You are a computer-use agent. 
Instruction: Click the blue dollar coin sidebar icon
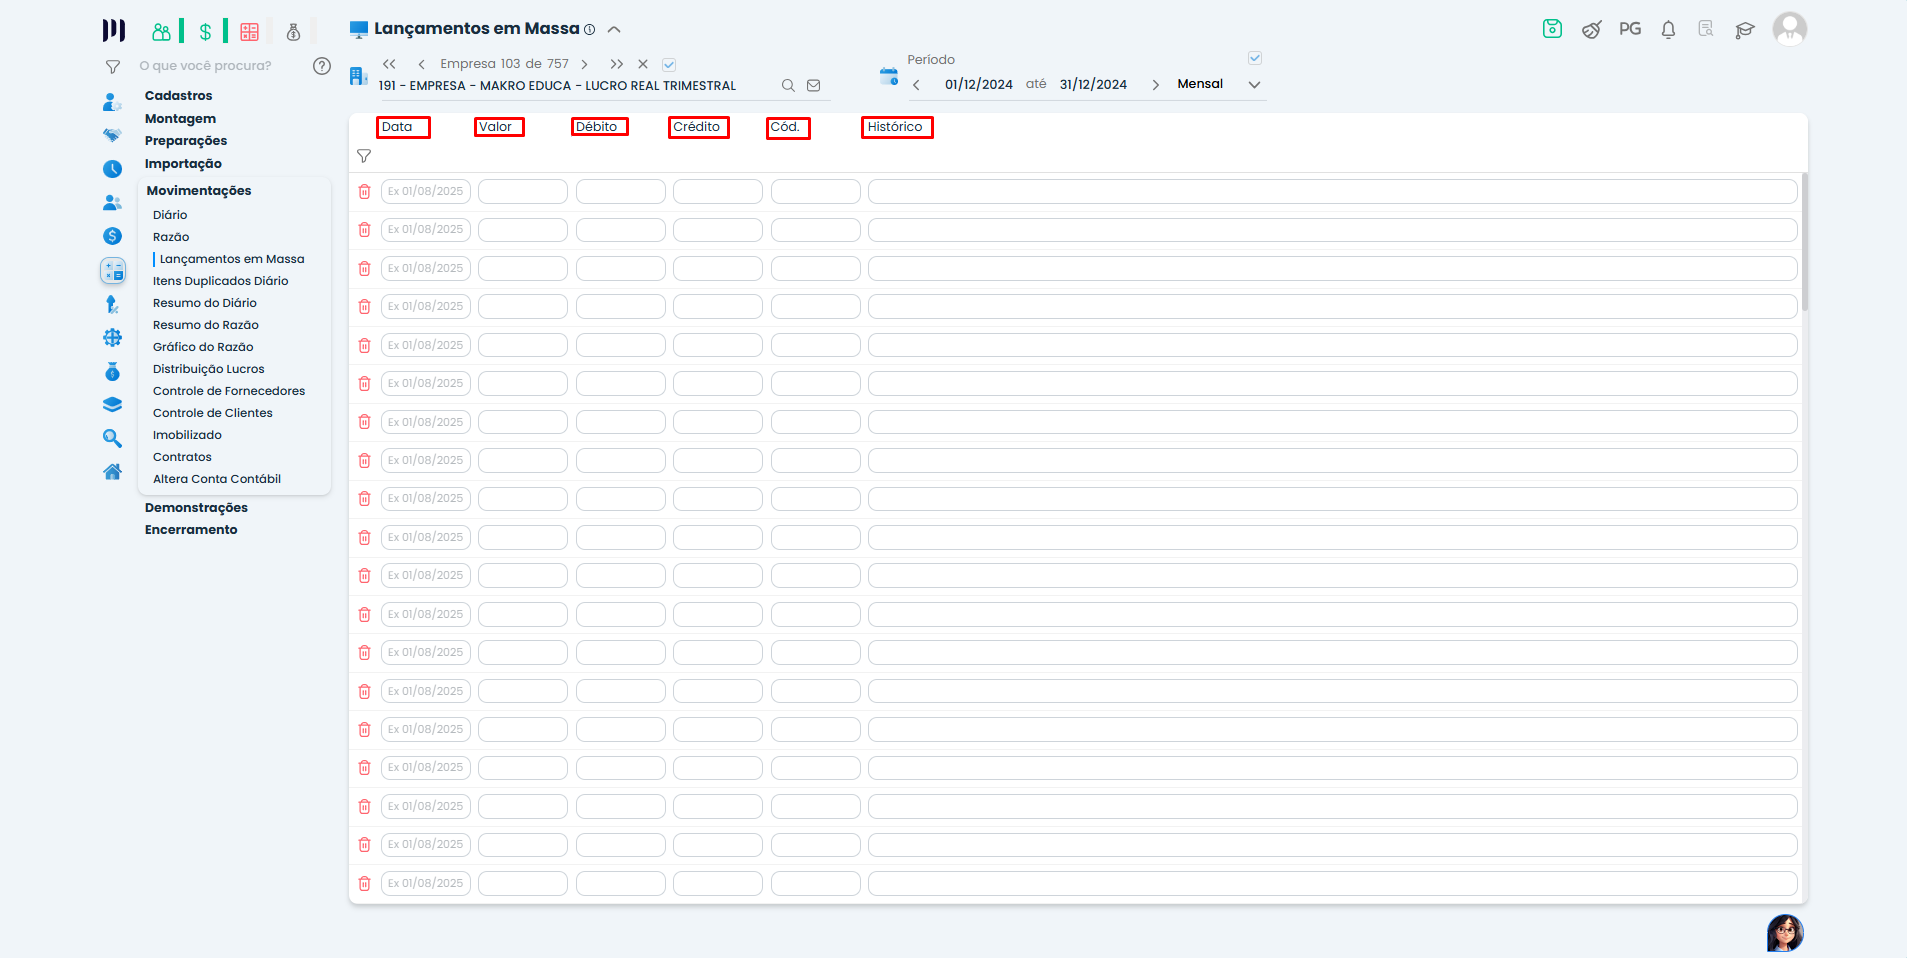[112, 236]
